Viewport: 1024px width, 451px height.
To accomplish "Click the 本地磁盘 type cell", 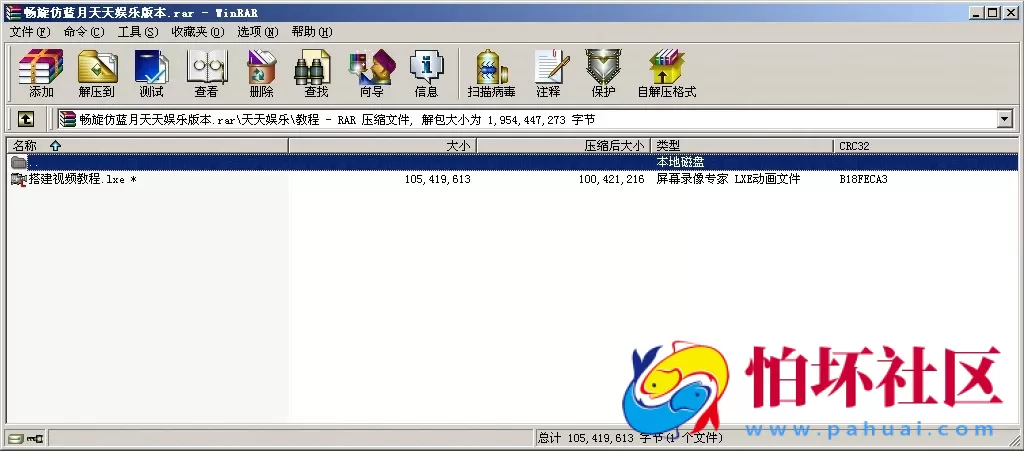I will click(680, 162).
